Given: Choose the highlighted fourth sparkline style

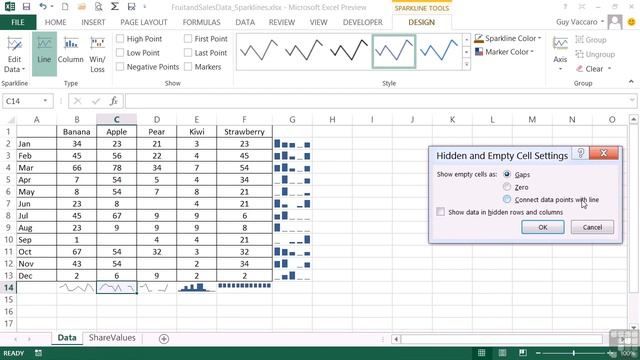Looking at the screenshot, I should [x=394, y=51].
